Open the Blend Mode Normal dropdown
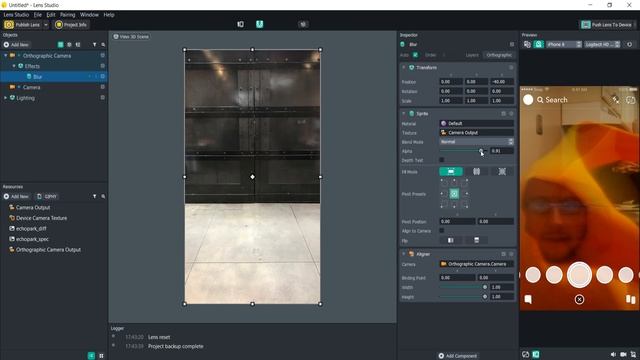 tap(476, 142)
